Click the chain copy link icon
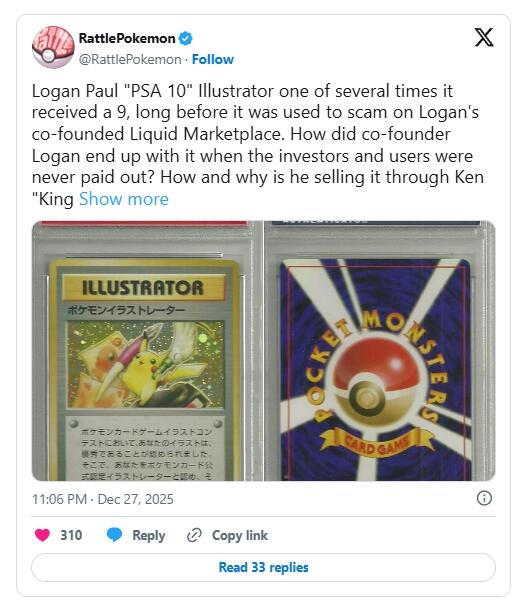The image size is (521, 609). point(194,535)
